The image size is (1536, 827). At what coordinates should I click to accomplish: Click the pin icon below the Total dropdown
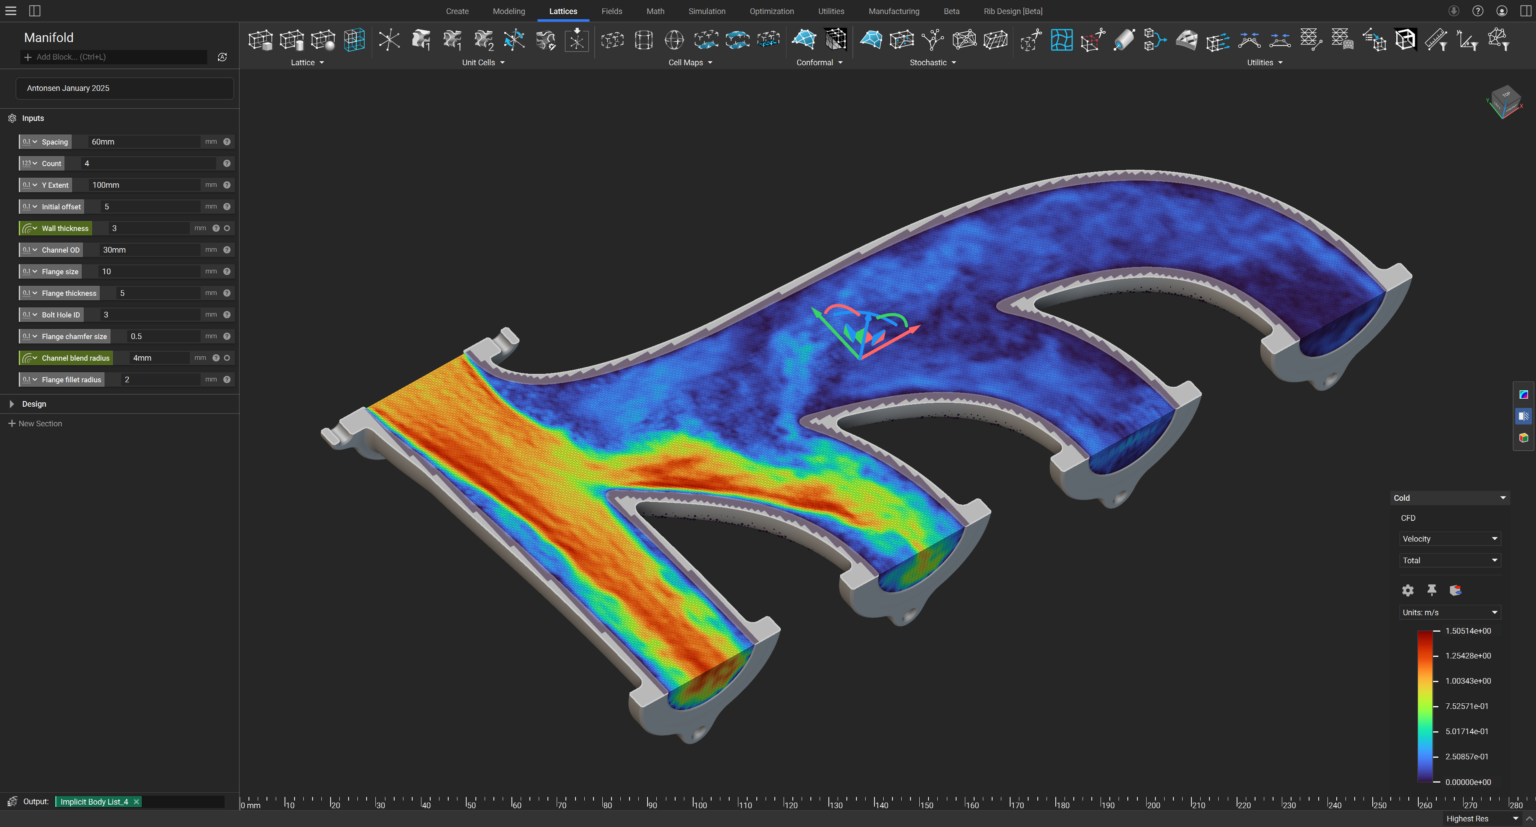tap(1431, 590)
